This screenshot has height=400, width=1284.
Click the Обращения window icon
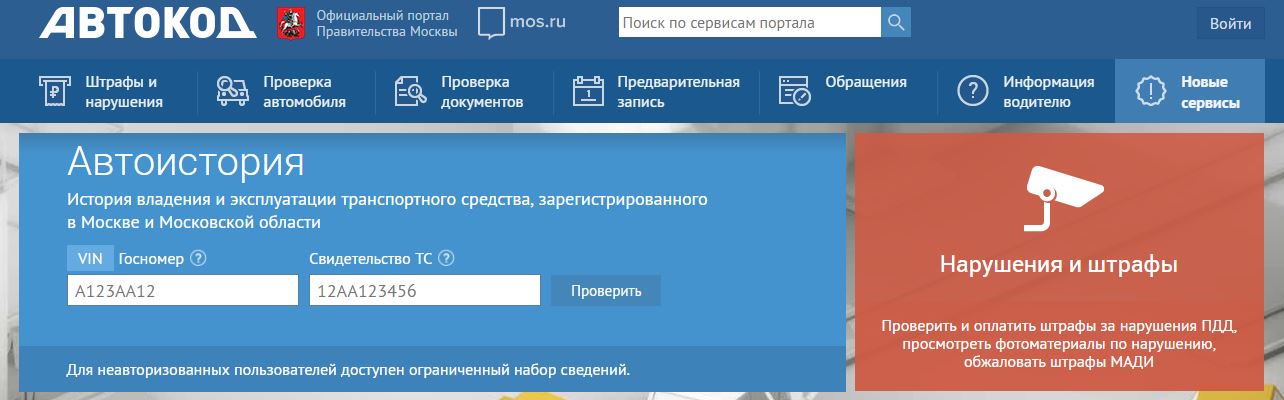tap(795, 91)
